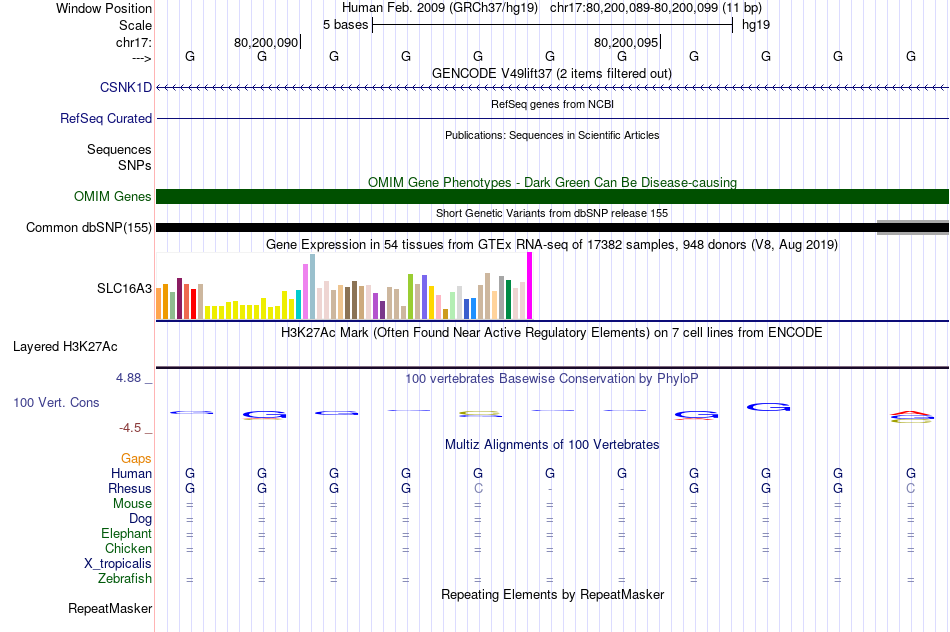Open GENCODE V49lift37 track title
950x632 pixels.
pos(552,73)
